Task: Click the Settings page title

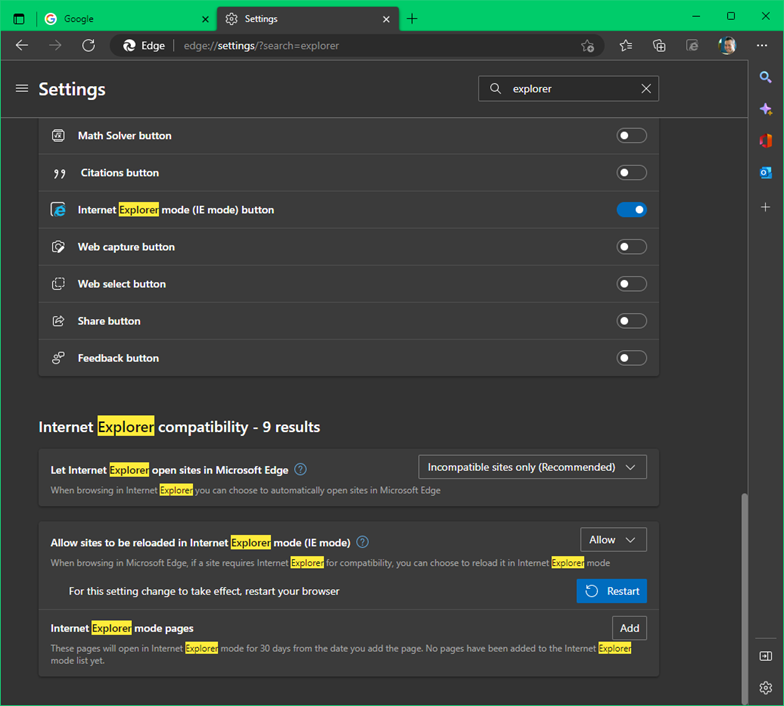Action: (x=72, y=89)
